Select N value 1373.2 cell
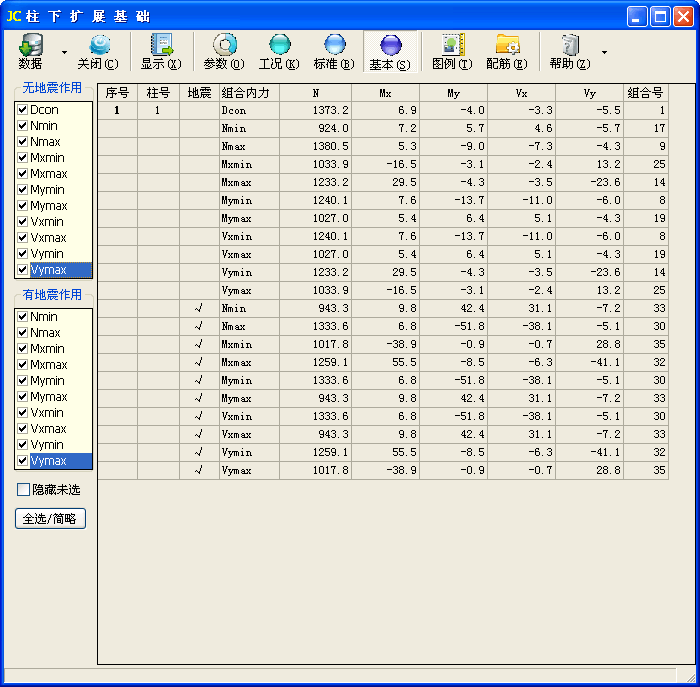Viewport: 700px width, 687px height. coord(316,110)
